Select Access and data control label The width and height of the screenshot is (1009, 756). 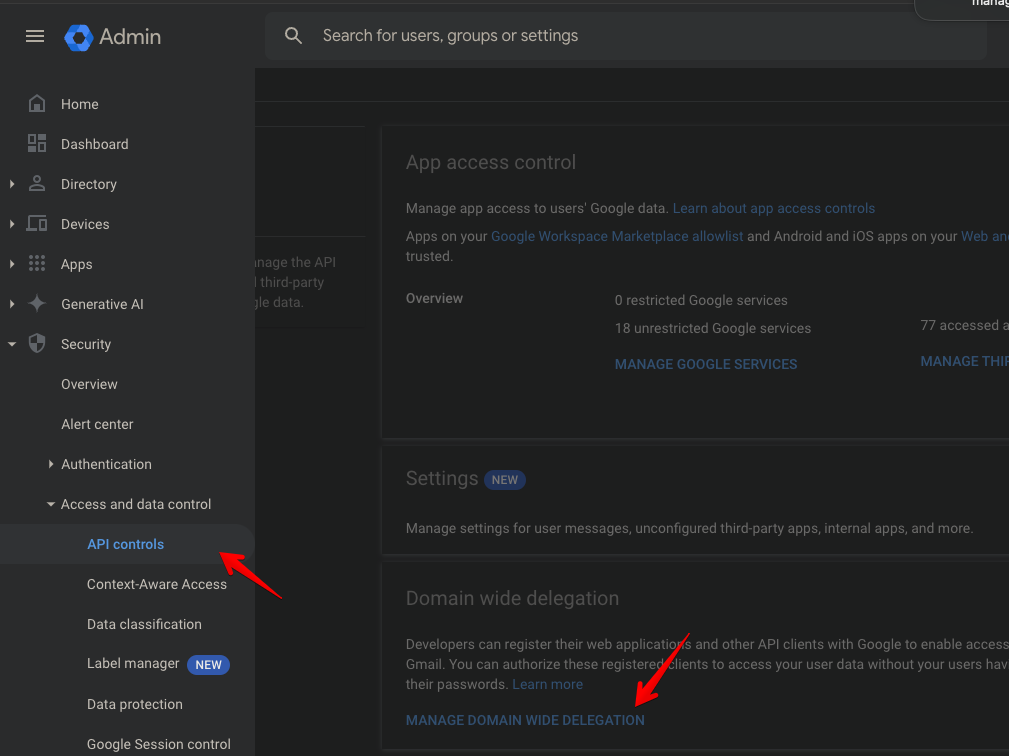tap(136, 504)
